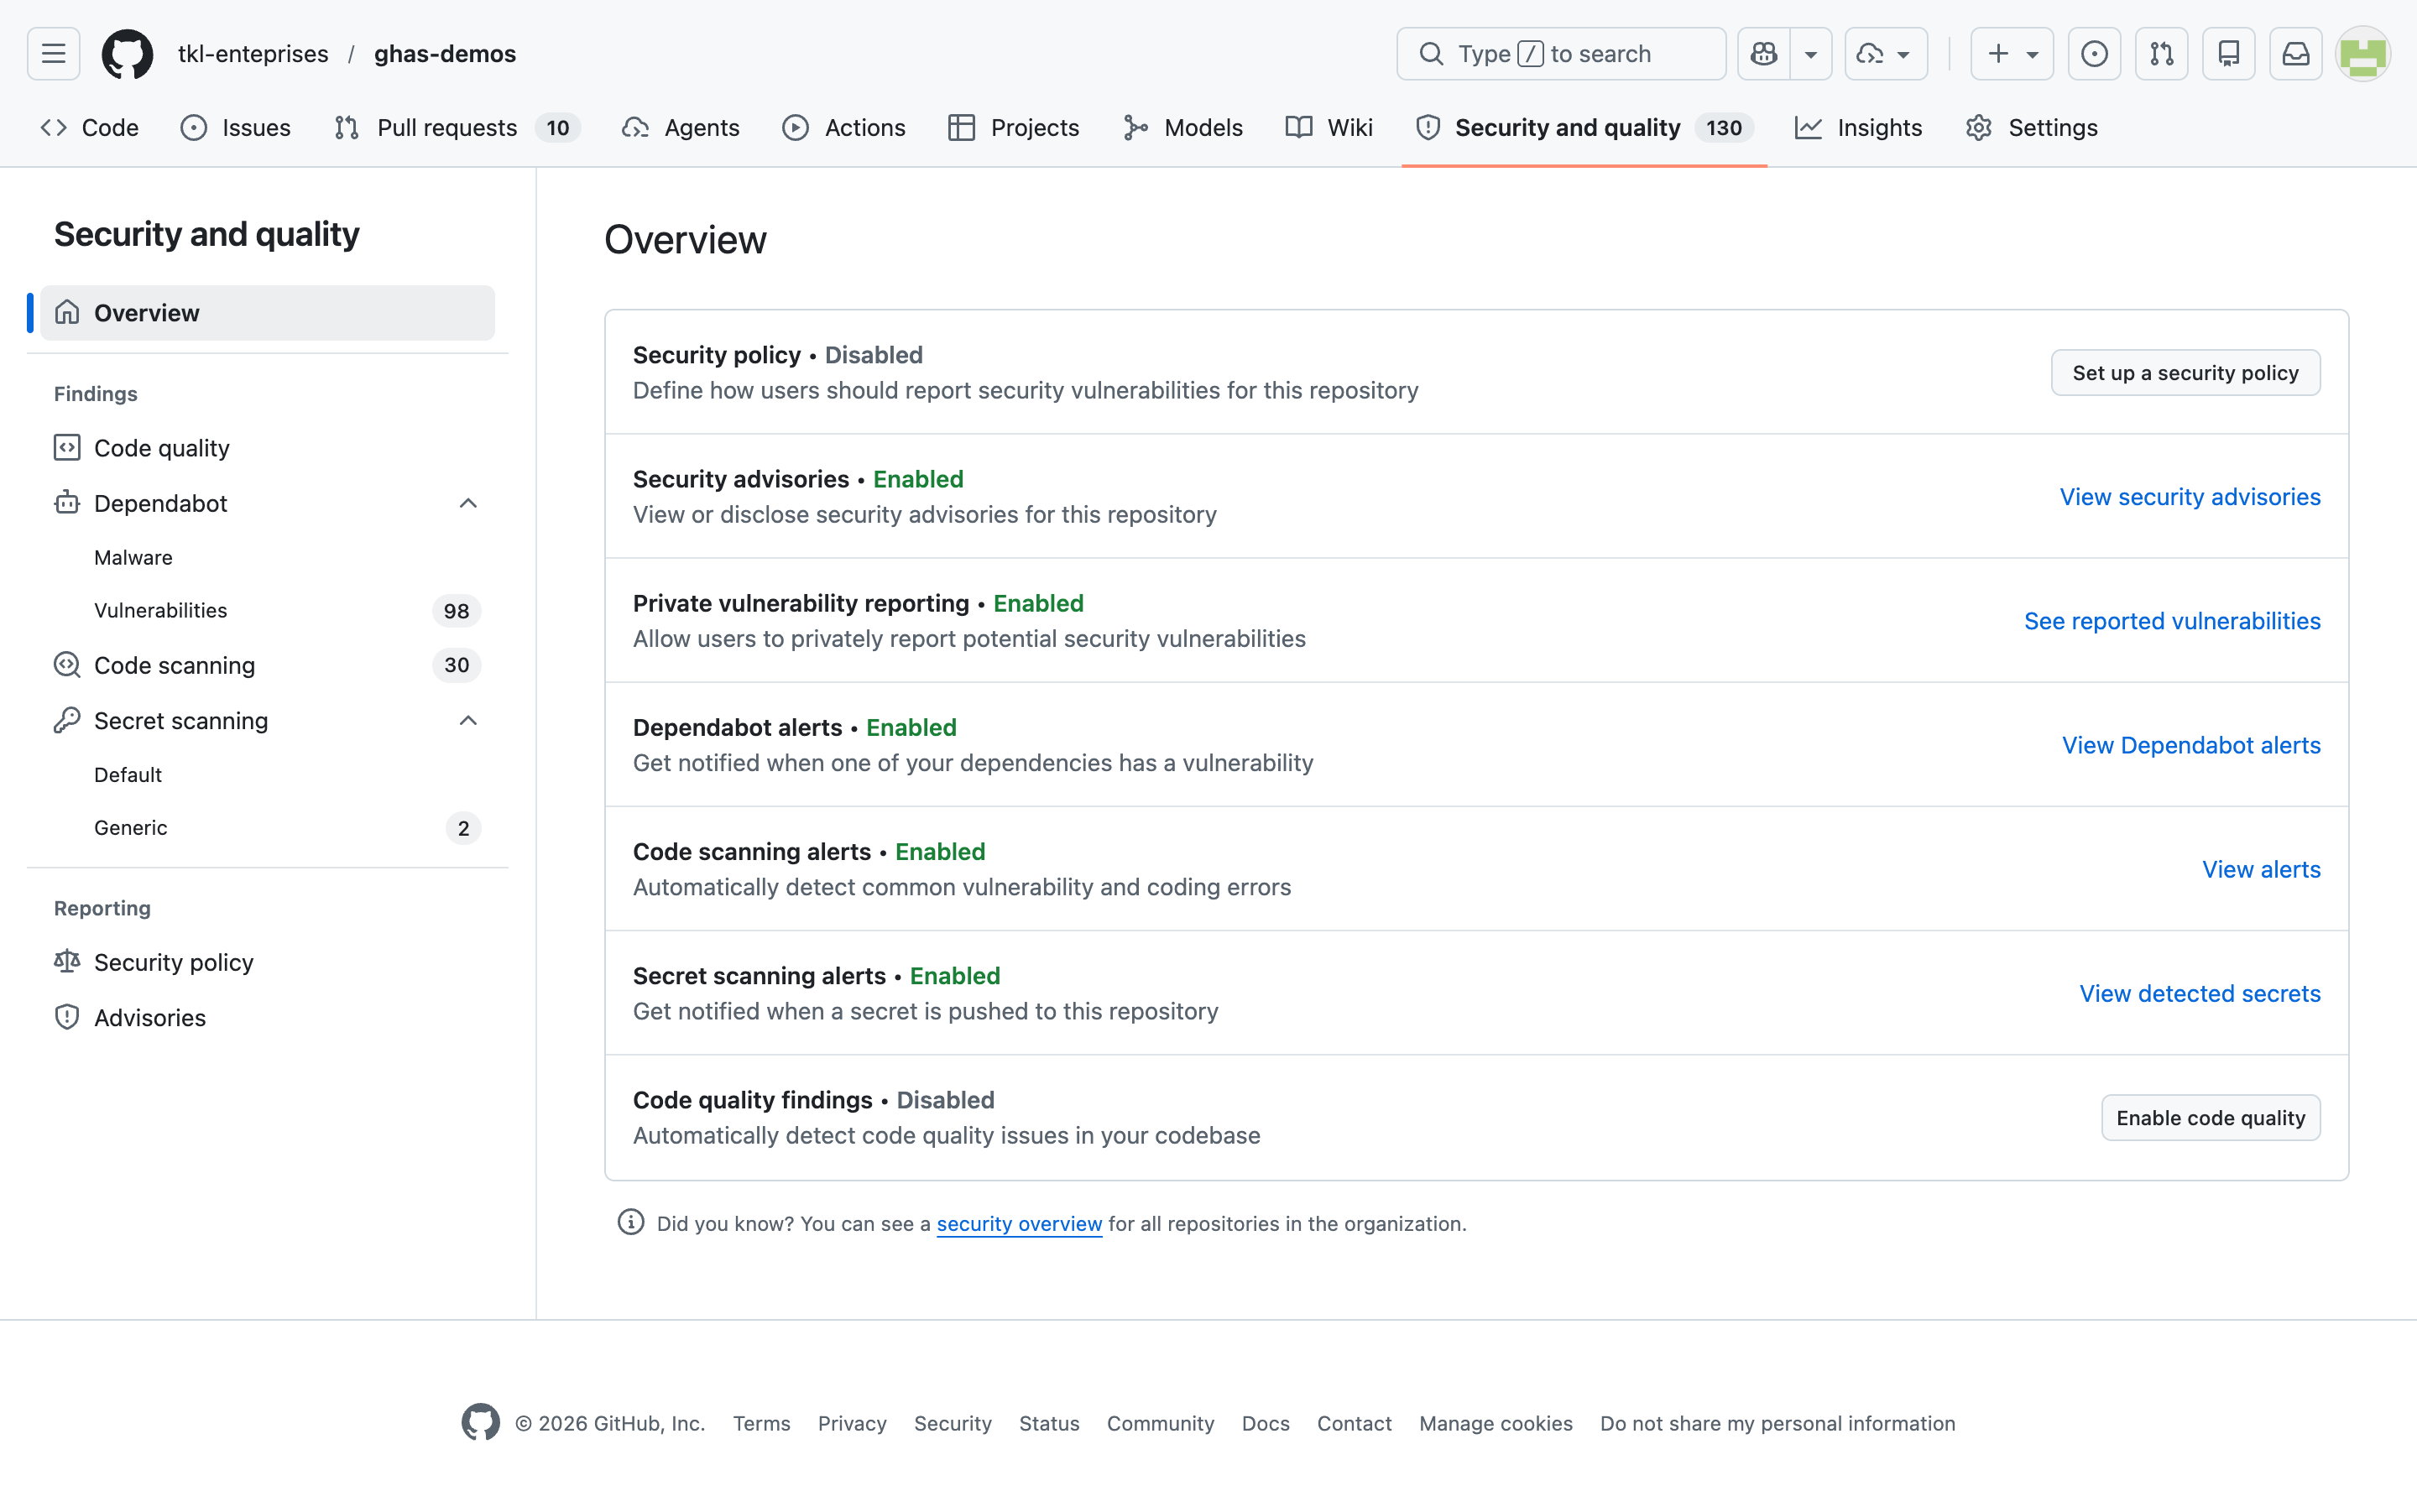Open the pull requests icon in the top bar
The height and width of the screenshot is (1512, 2417).
pos(2161,54)
